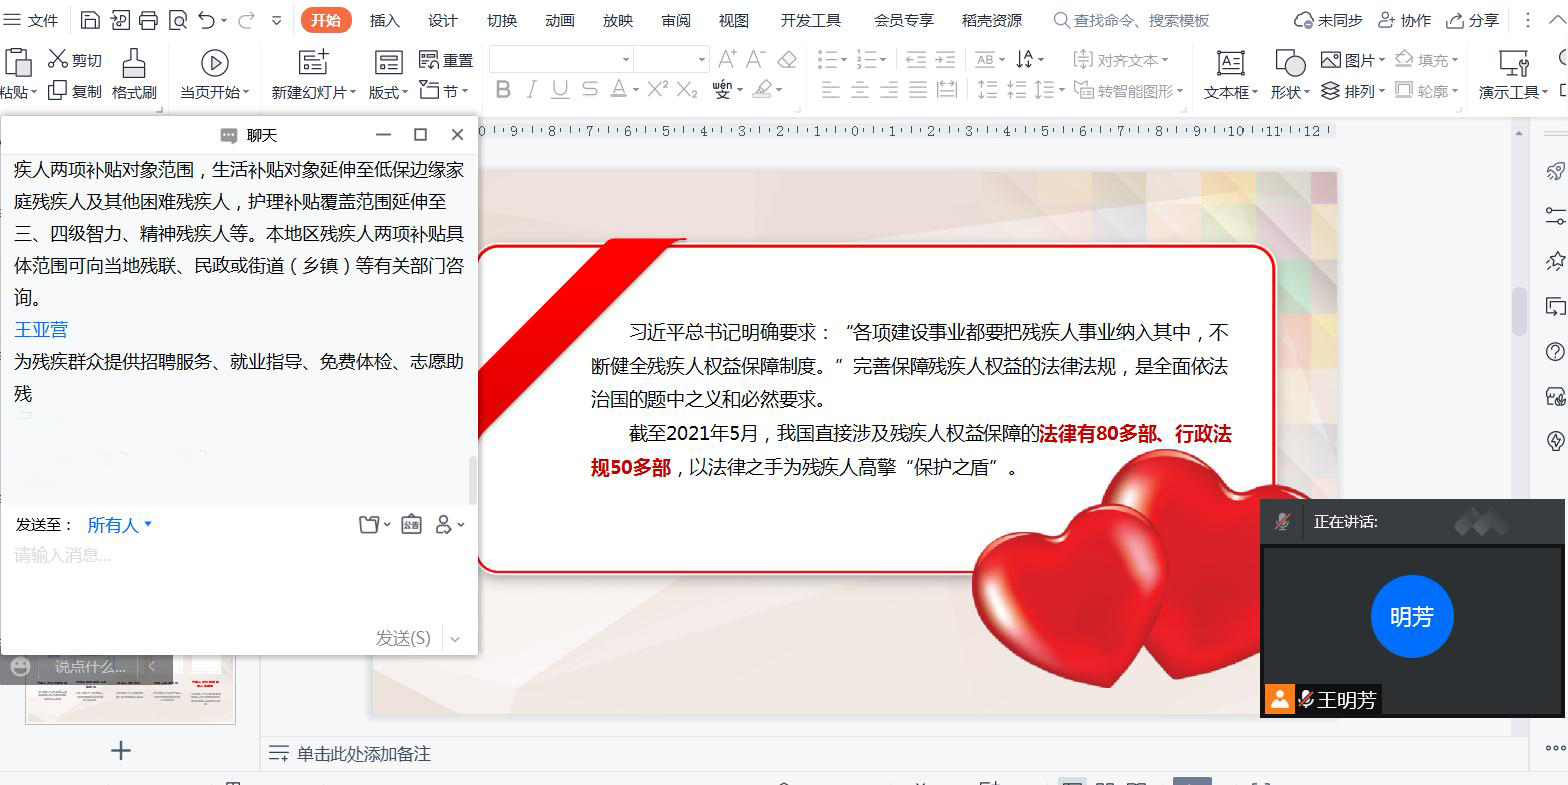Image resolution: width=1568 pixels, height=785 pixels.
Task: Click the announcement (公告) icon in chat
Action: (411, 524)
